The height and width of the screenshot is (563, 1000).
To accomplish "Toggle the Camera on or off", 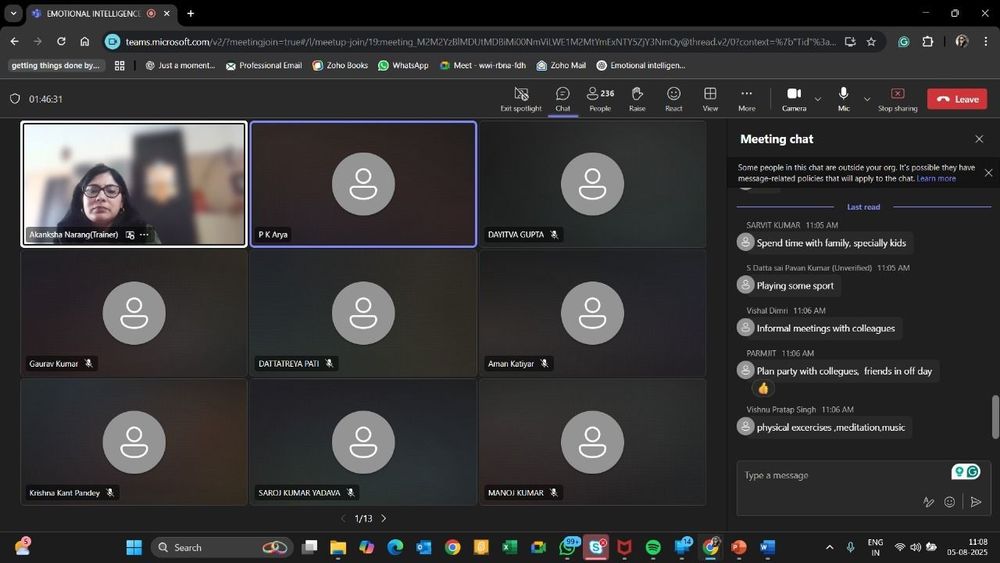I will tap(794, 98).
